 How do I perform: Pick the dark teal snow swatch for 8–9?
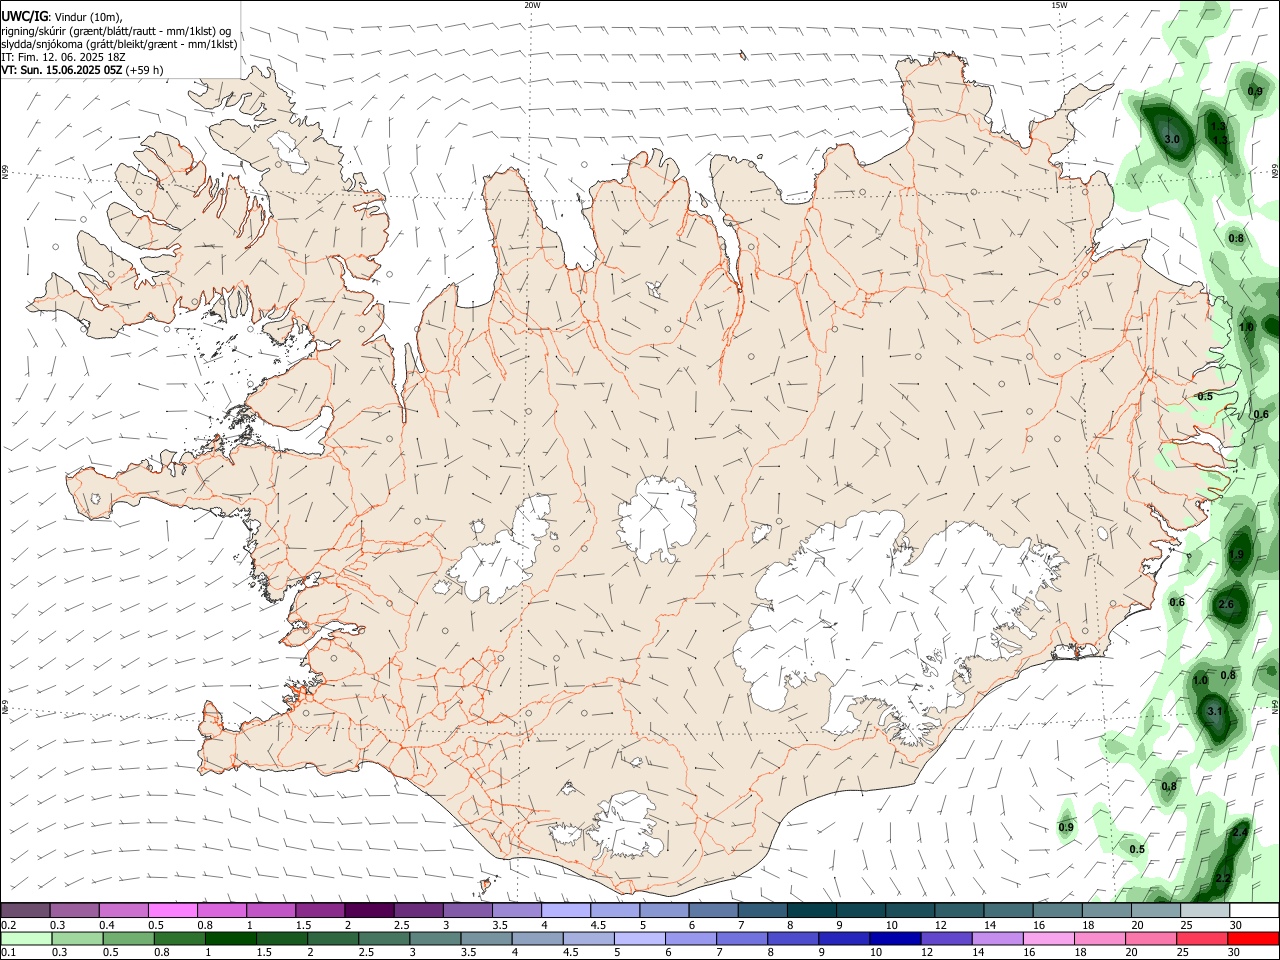point(811,910)
